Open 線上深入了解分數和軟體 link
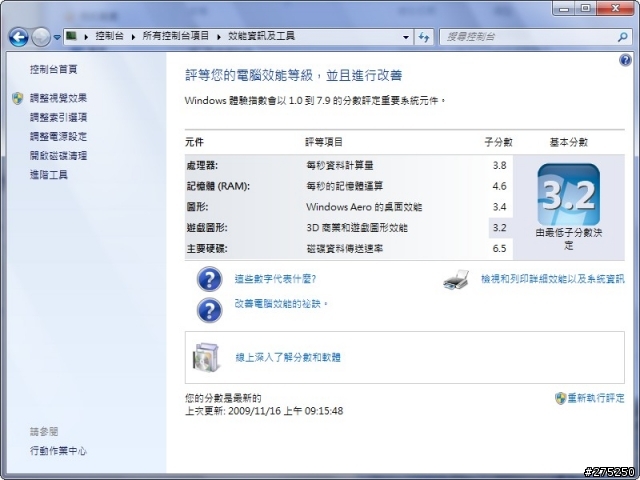 click(288, 358)
